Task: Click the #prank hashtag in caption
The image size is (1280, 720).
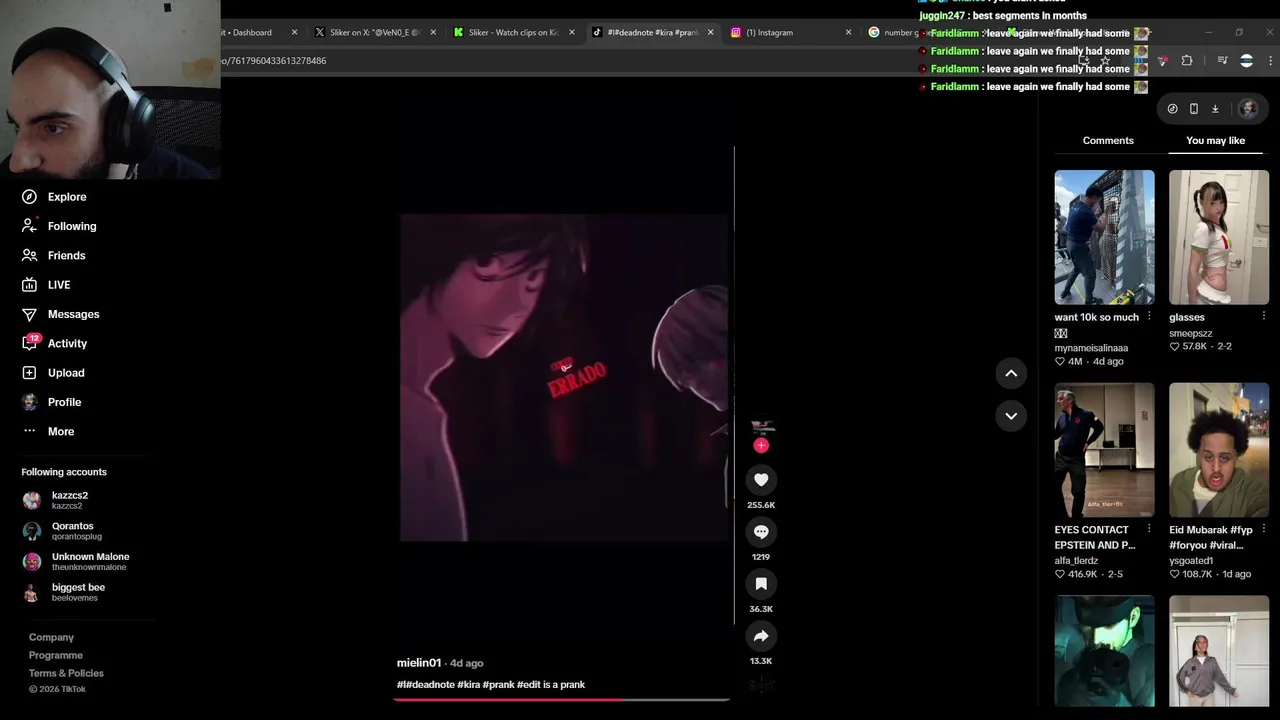Action: 498,685
